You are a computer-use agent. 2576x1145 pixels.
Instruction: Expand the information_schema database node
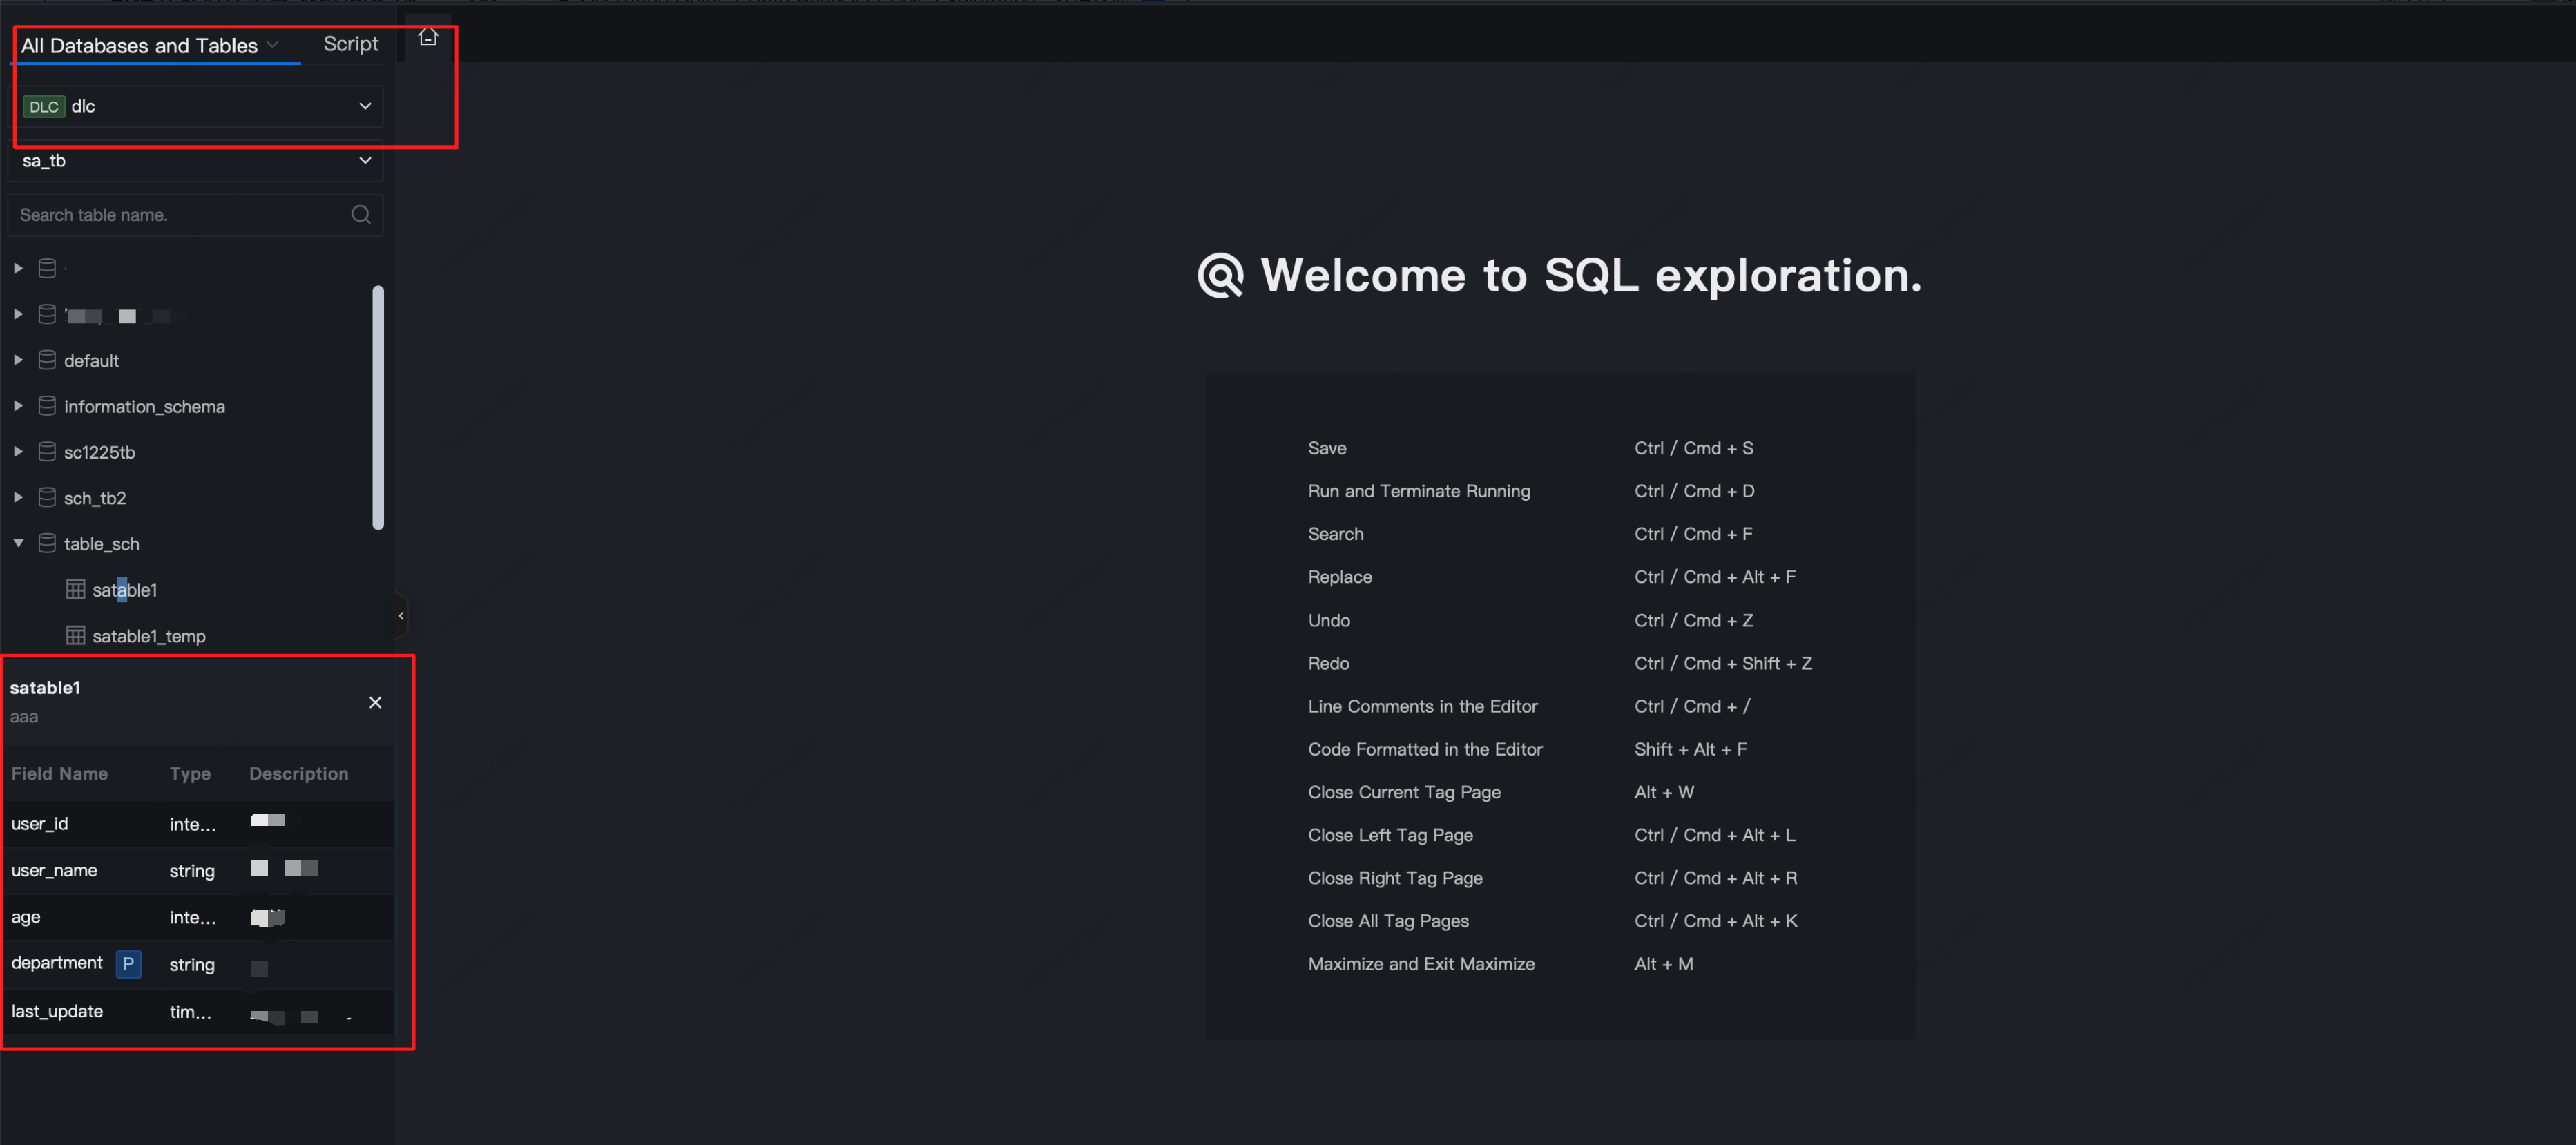click(18, 406)
